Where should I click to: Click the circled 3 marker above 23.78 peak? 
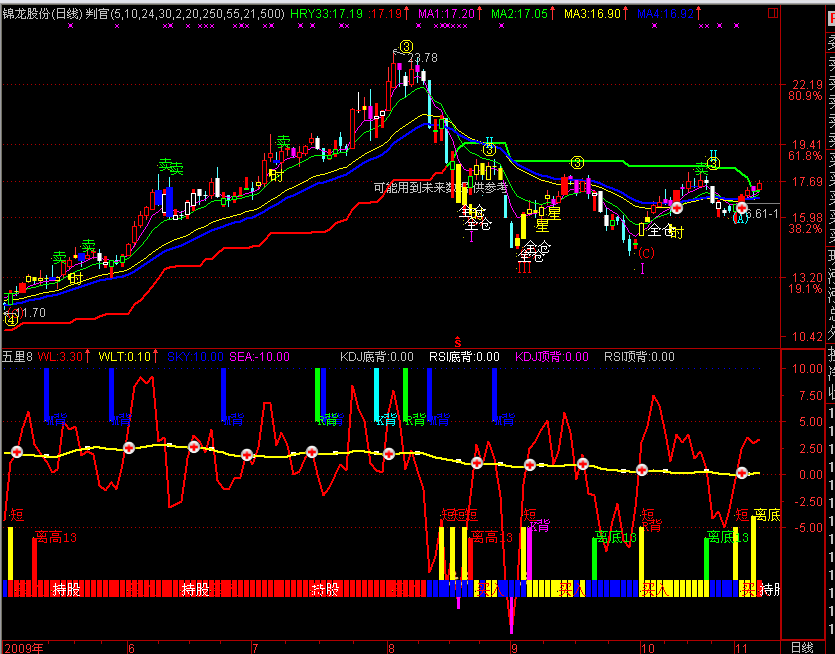[406, 46]
